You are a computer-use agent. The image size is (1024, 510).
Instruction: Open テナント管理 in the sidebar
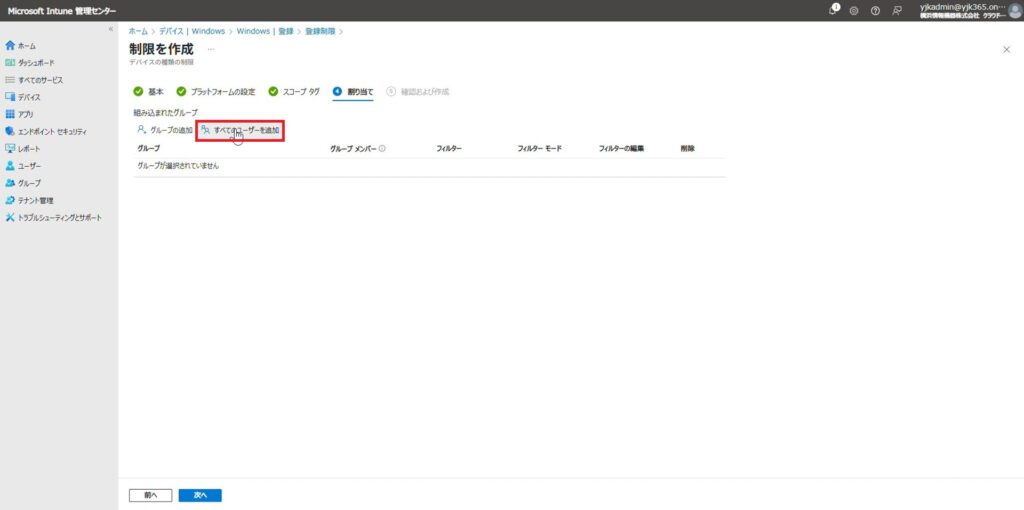(x=35, y=200)
